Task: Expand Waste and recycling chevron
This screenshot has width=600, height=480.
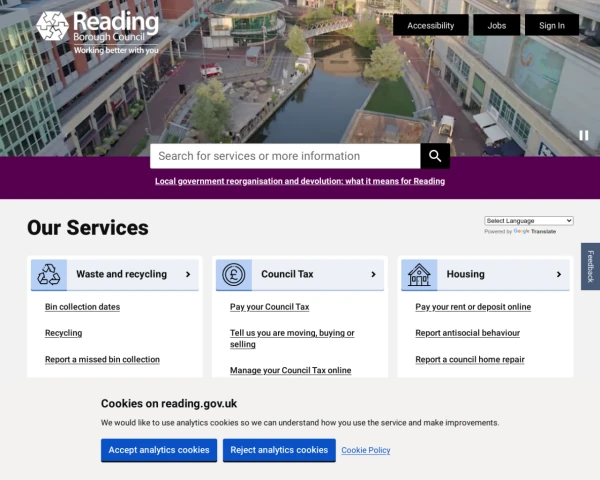Action: click(188, 274)
